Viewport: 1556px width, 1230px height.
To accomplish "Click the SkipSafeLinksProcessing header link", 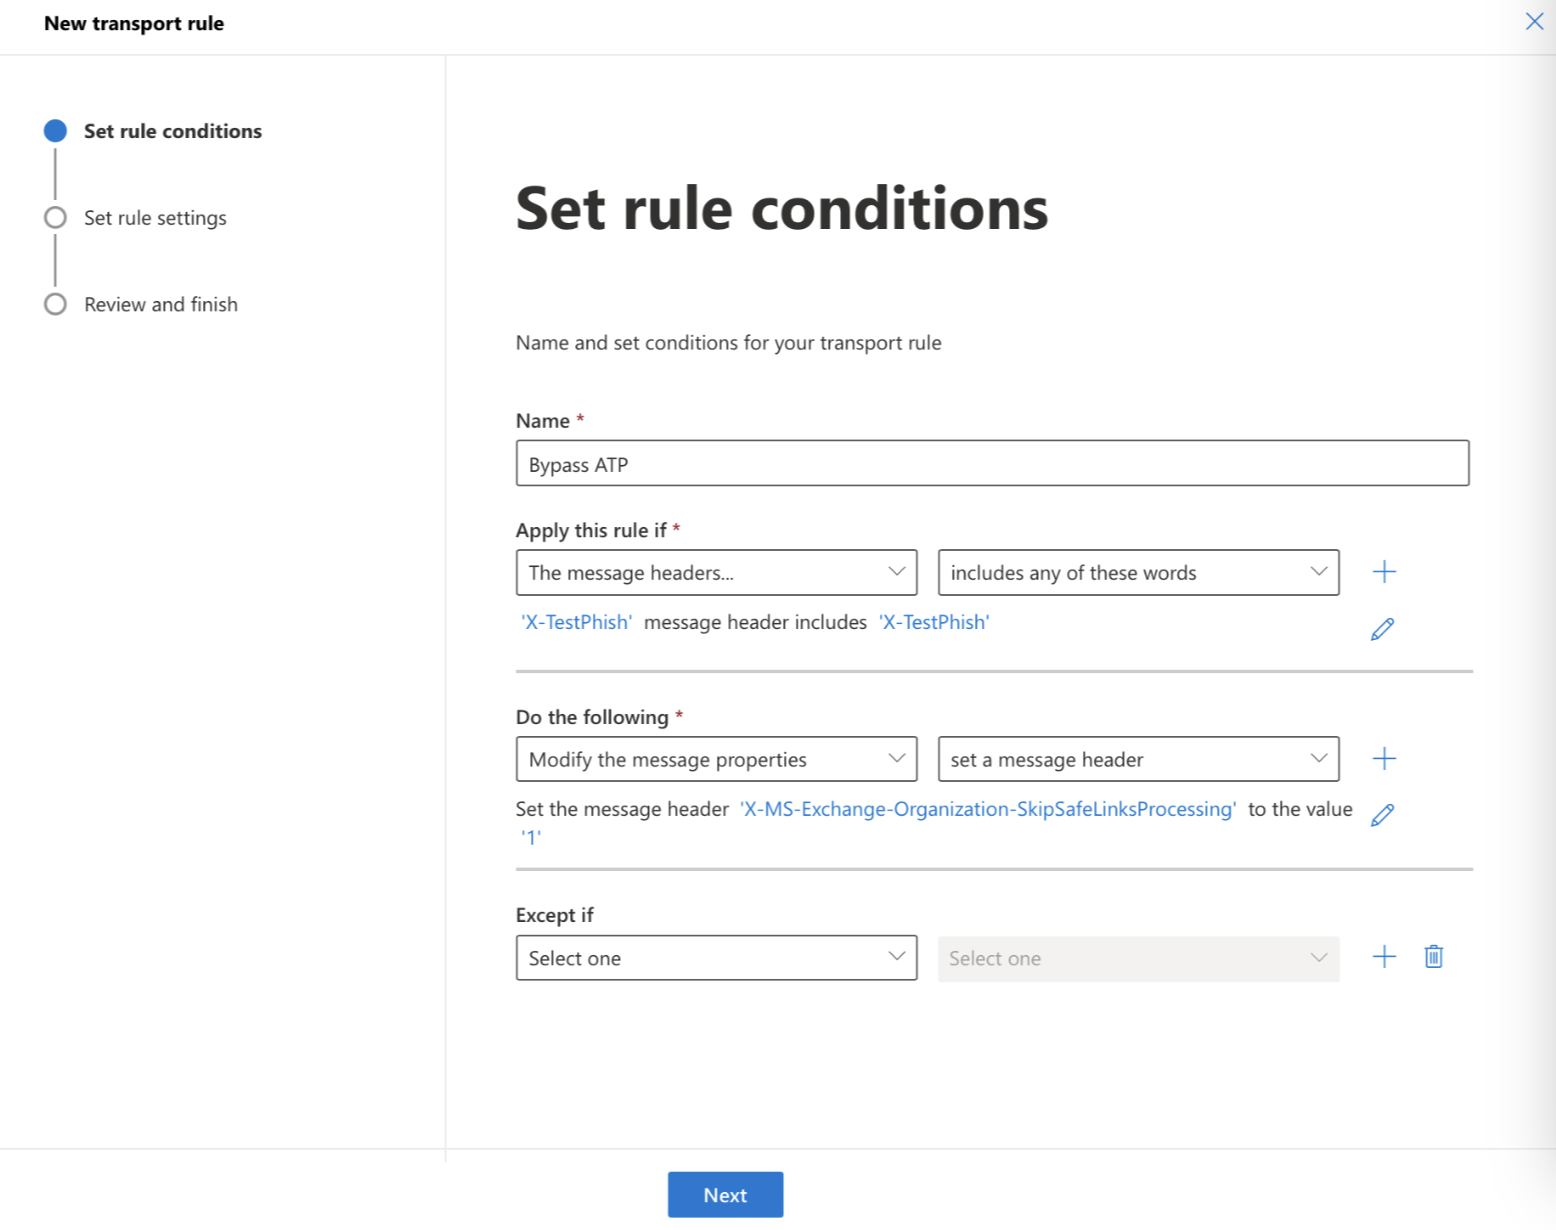I will click(988, 809).
